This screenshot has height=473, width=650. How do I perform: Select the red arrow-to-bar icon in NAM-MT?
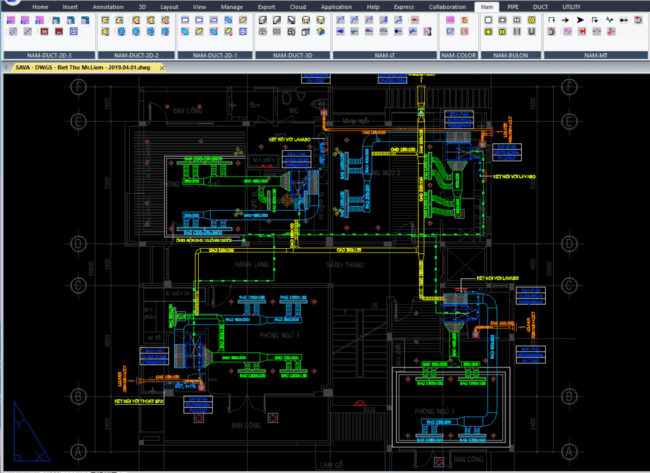point(582,32)
